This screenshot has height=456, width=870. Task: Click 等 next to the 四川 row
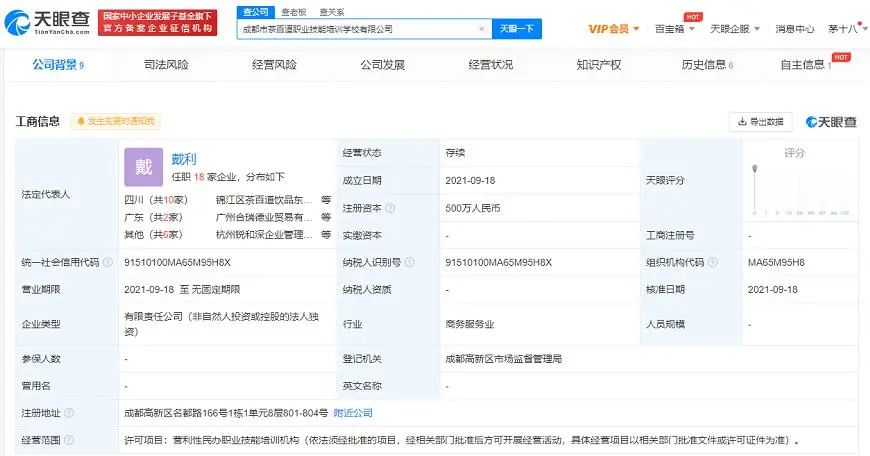[x=326, y=200]
